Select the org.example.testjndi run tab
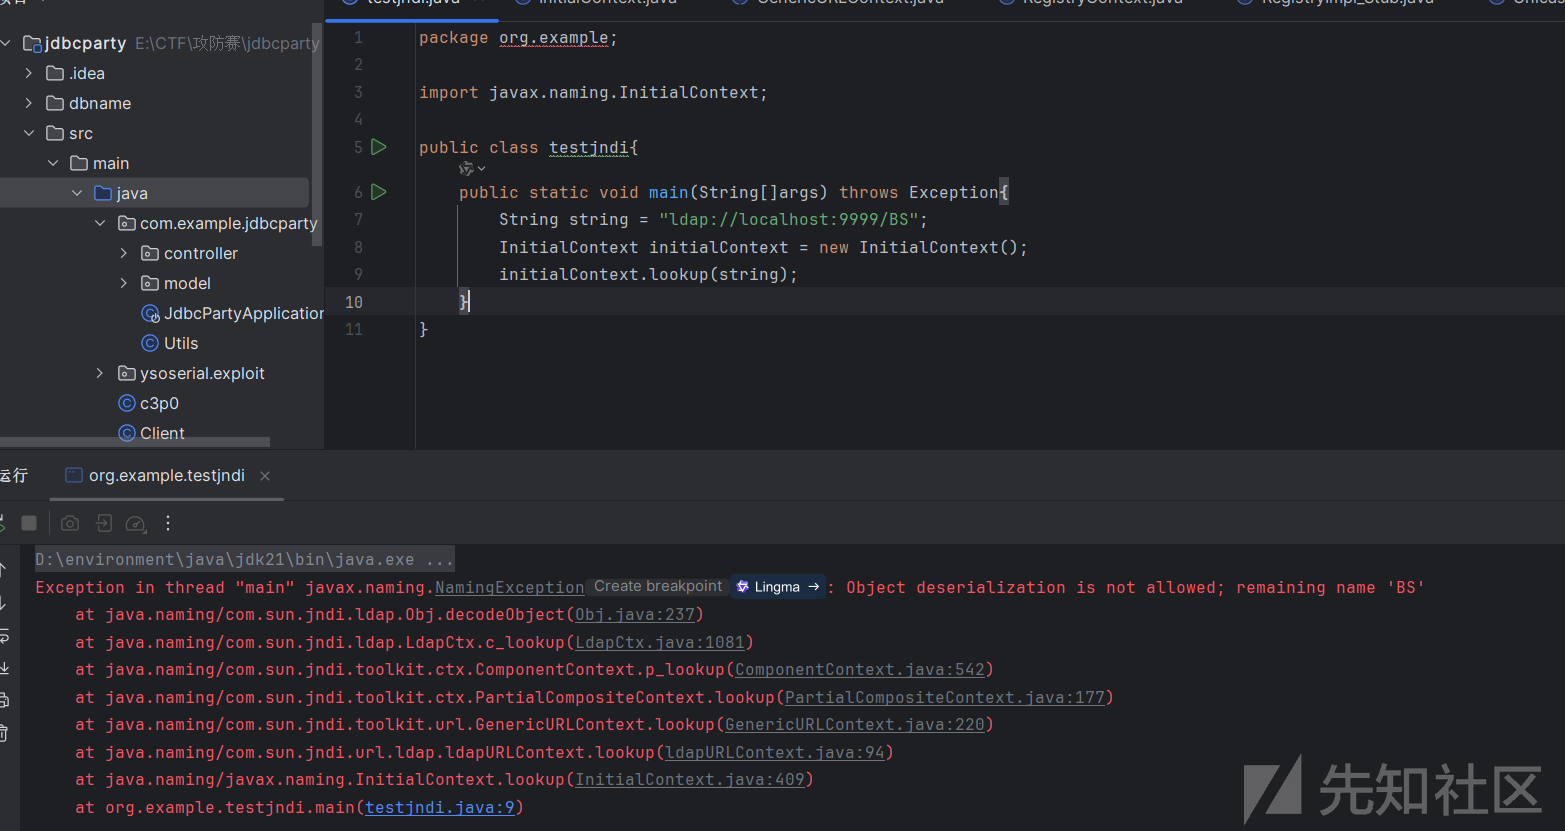This screenshot has width=1565, height=831. [167, 475]
